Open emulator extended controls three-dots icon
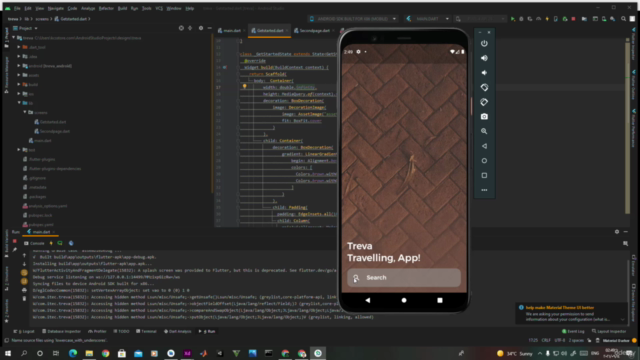 (484, 190)
